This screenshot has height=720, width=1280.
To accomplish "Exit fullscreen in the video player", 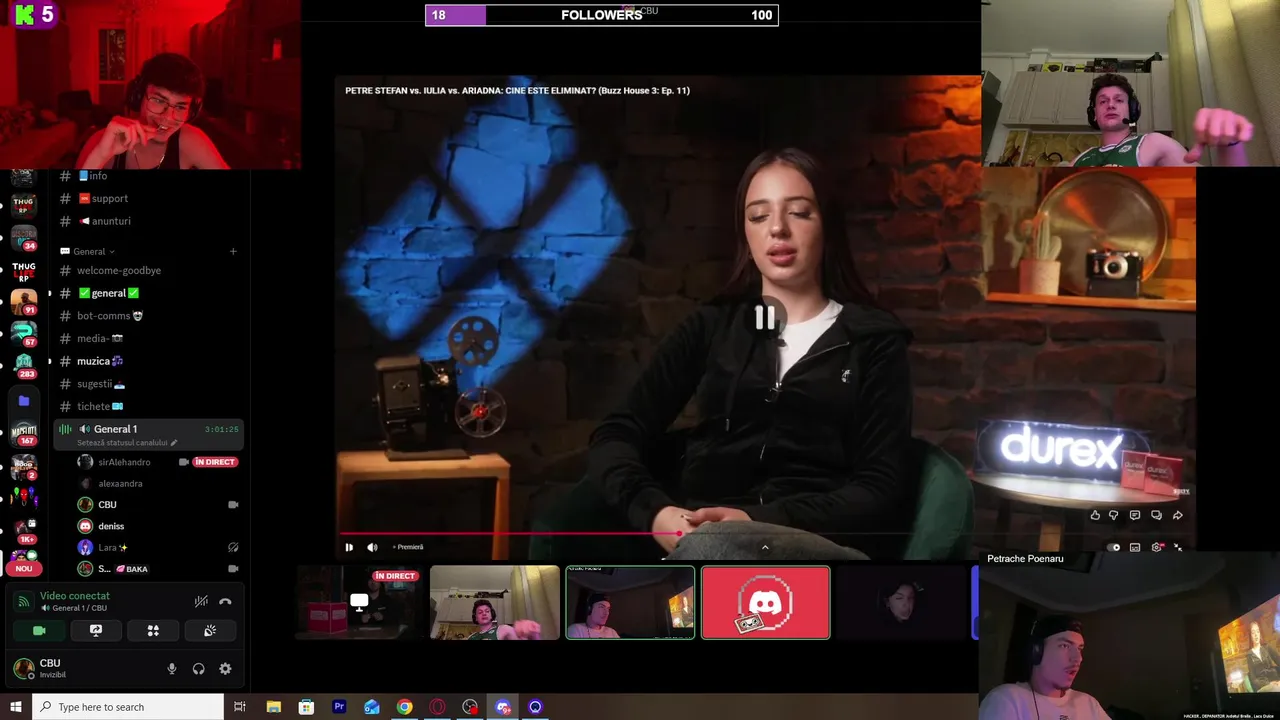I will 1178,547.
